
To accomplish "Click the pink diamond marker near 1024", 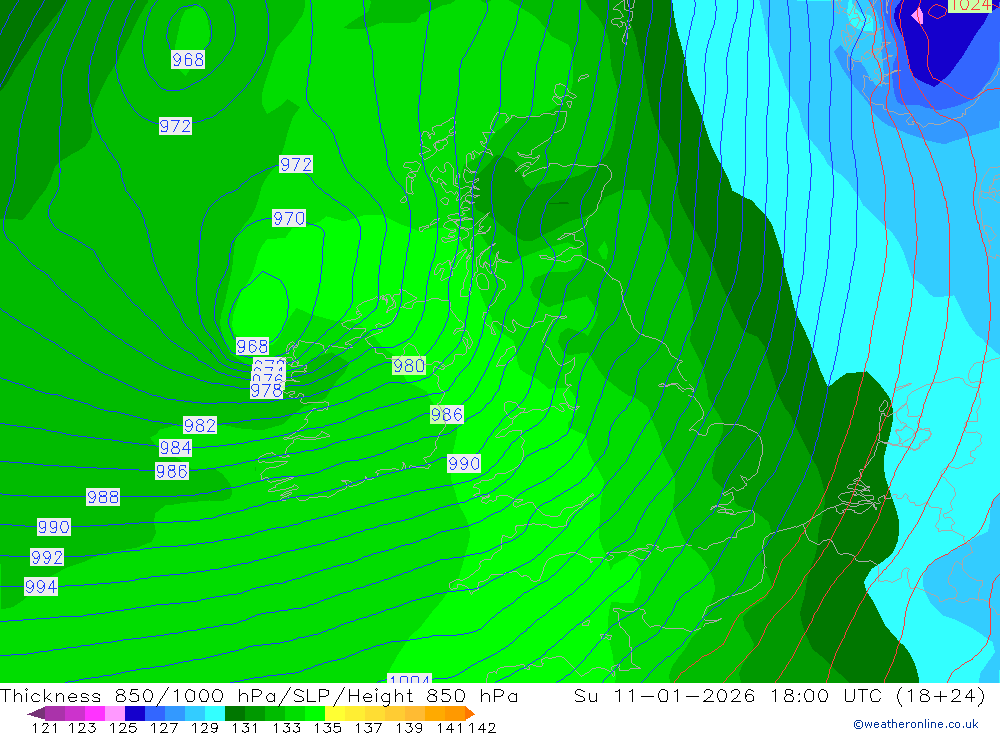I will coord(918,15).
